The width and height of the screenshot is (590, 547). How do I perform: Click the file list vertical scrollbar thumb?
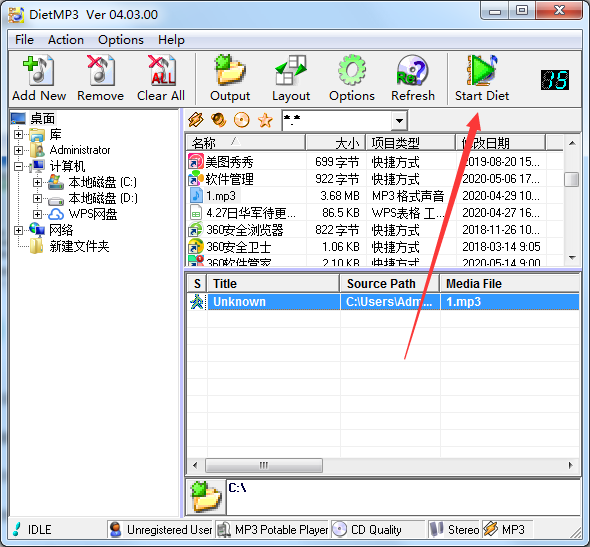point(572,179)
